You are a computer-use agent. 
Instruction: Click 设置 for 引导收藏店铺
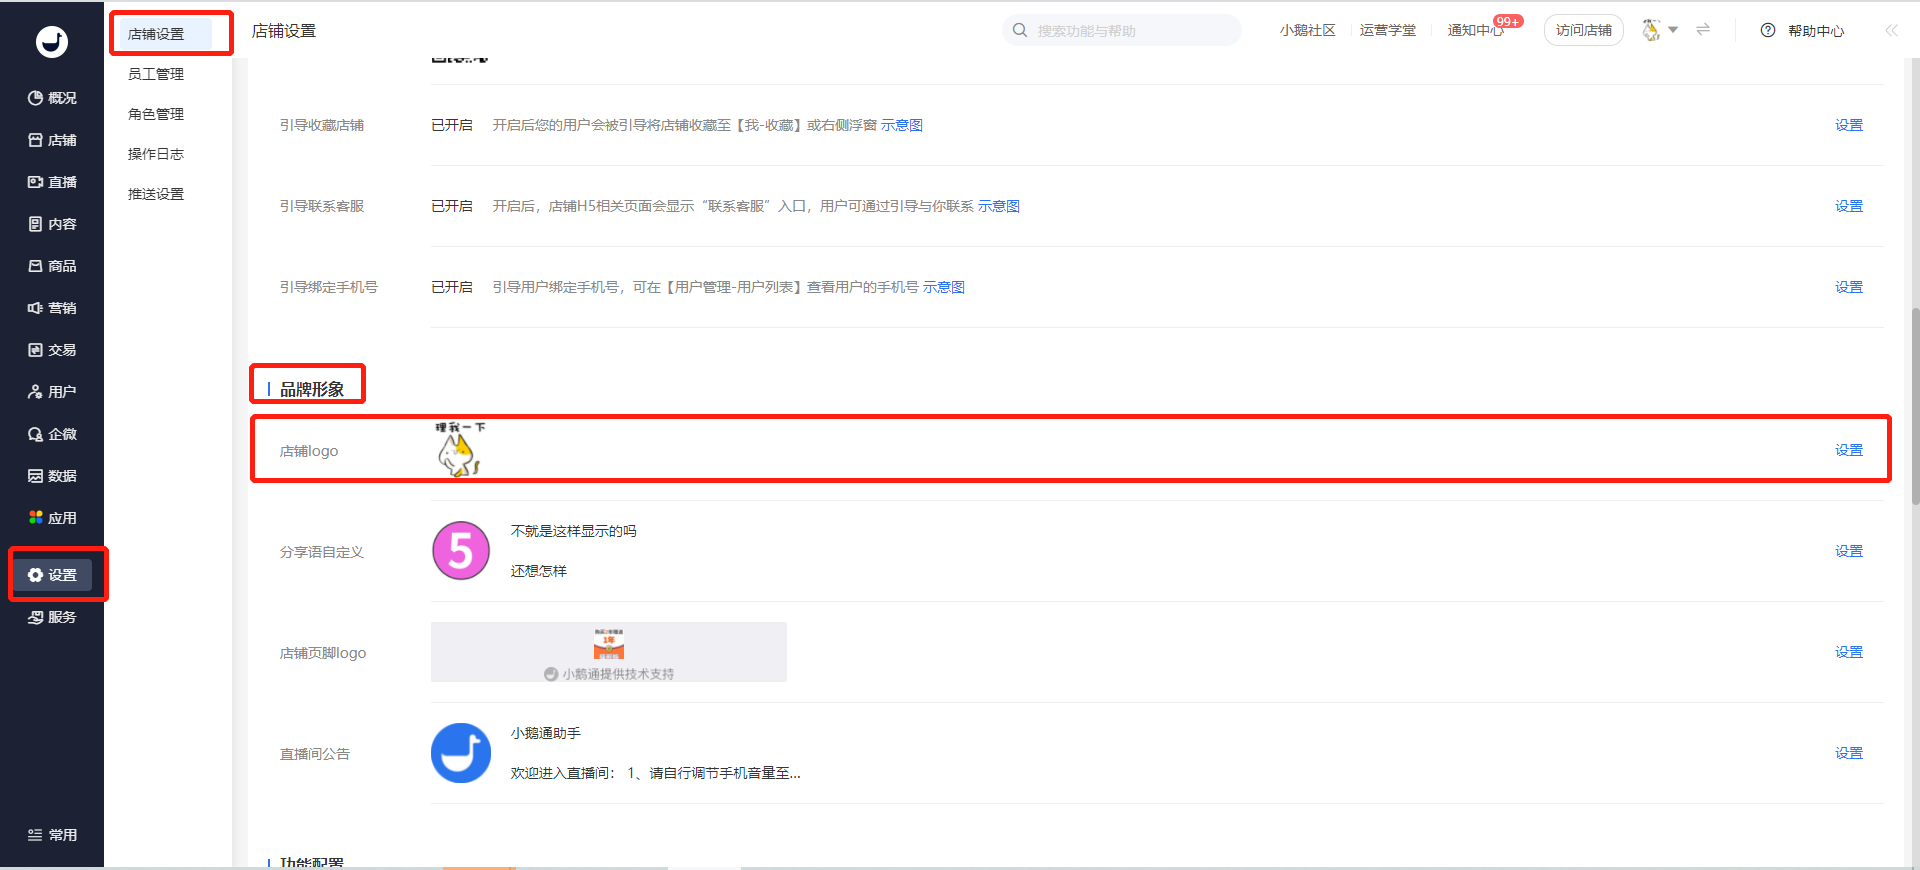[1849, 125]
